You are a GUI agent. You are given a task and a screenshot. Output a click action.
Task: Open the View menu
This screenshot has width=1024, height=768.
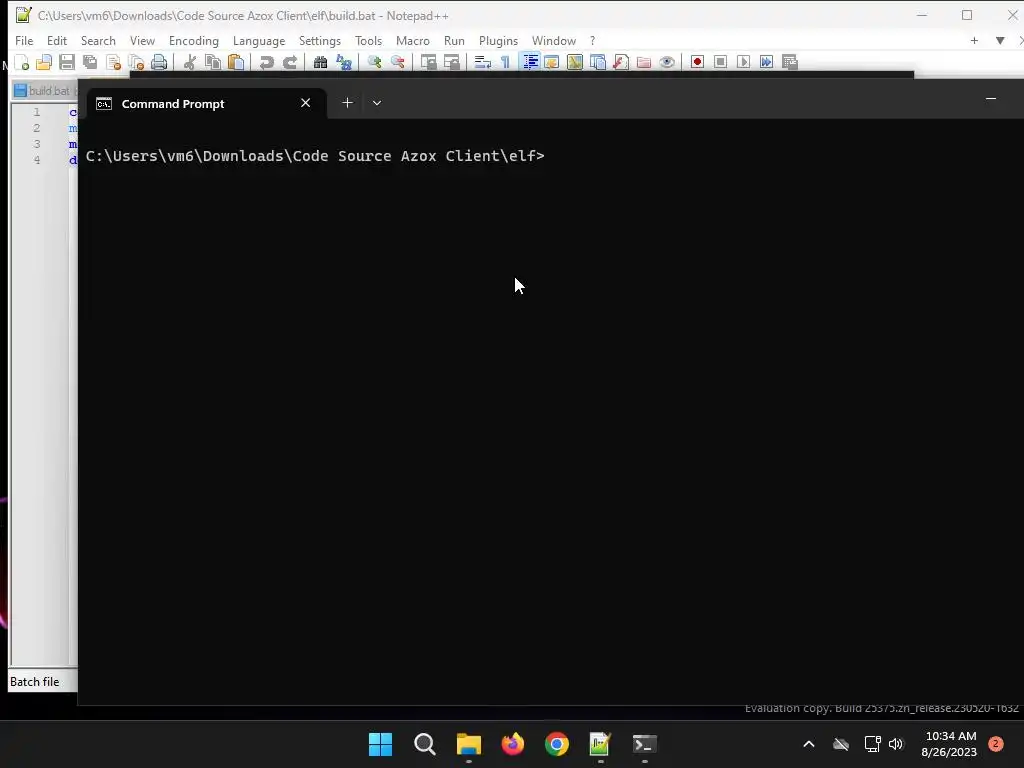[142, 40]
